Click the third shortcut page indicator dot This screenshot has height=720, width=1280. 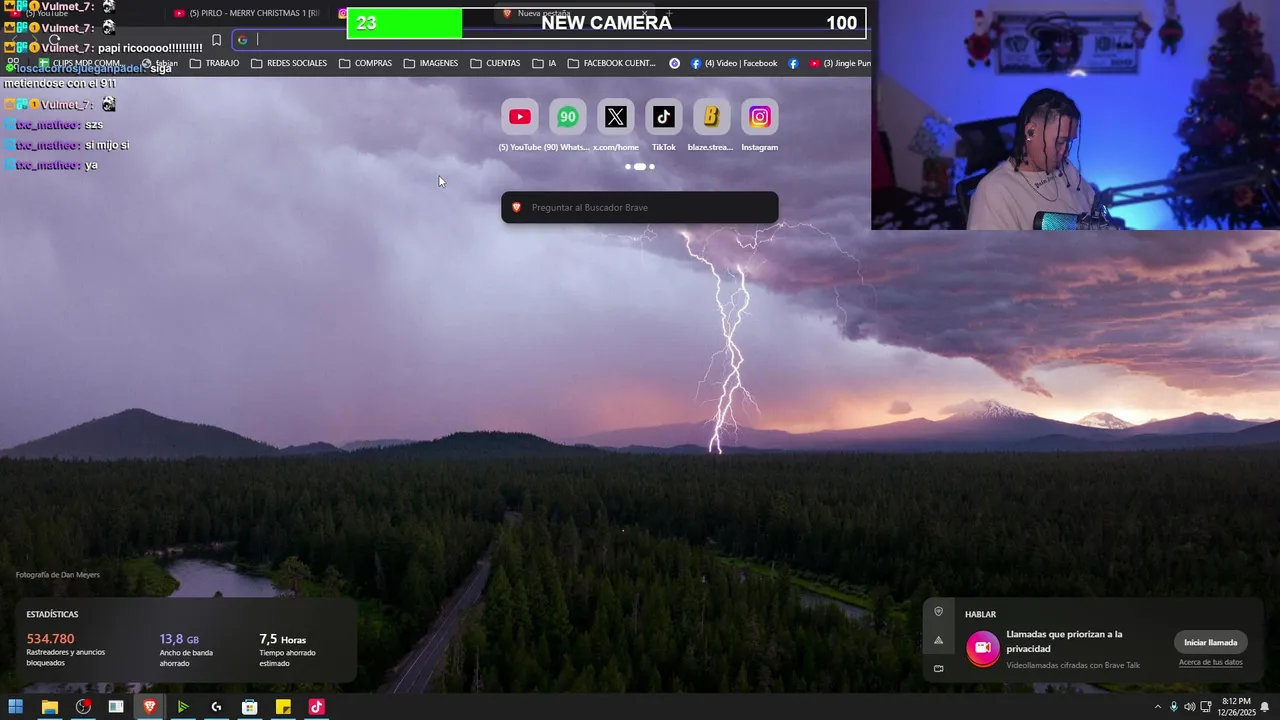[x=652, y=167]
